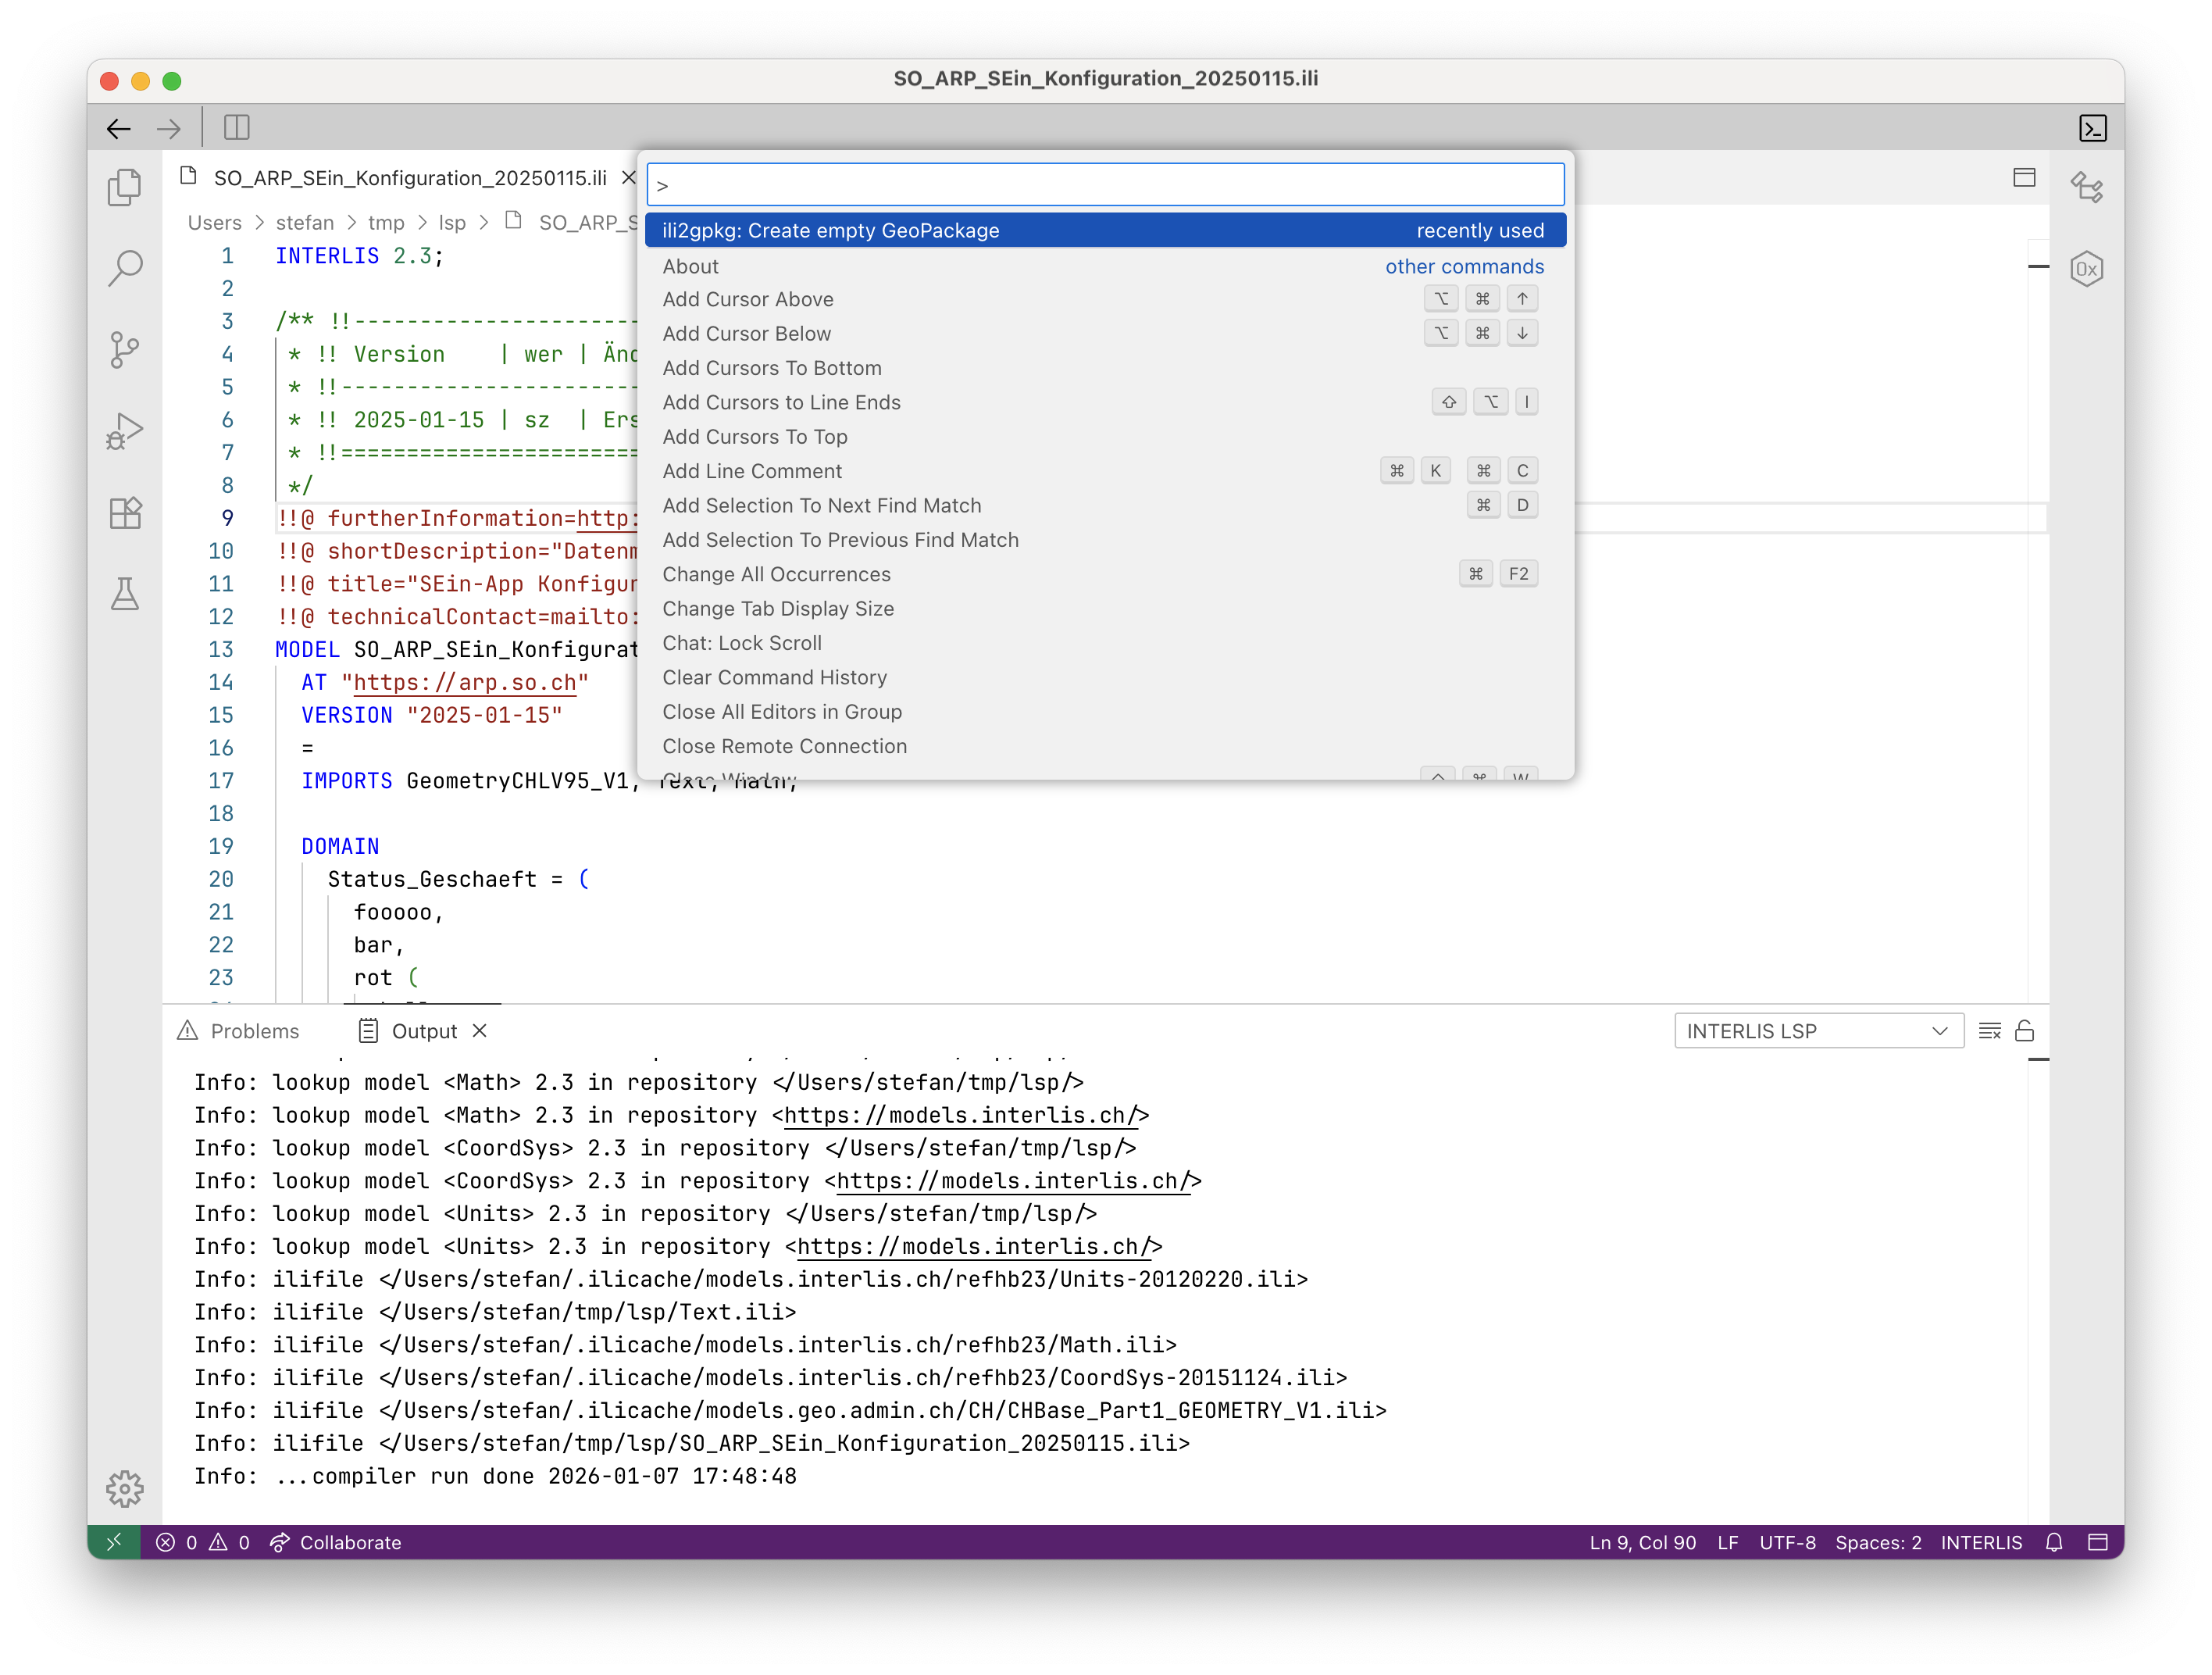The image size is (2212, 1675).
Task: Open the Search view icon
Action: click(x=124, y=268)
